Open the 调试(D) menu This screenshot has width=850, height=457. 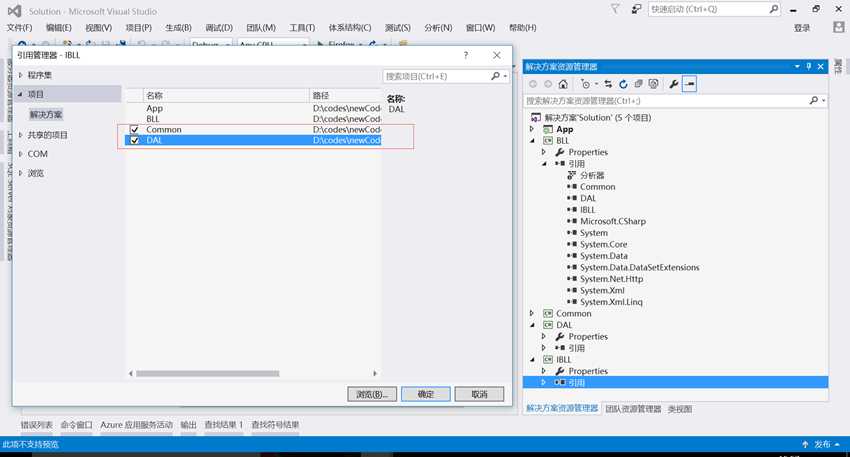219,28
